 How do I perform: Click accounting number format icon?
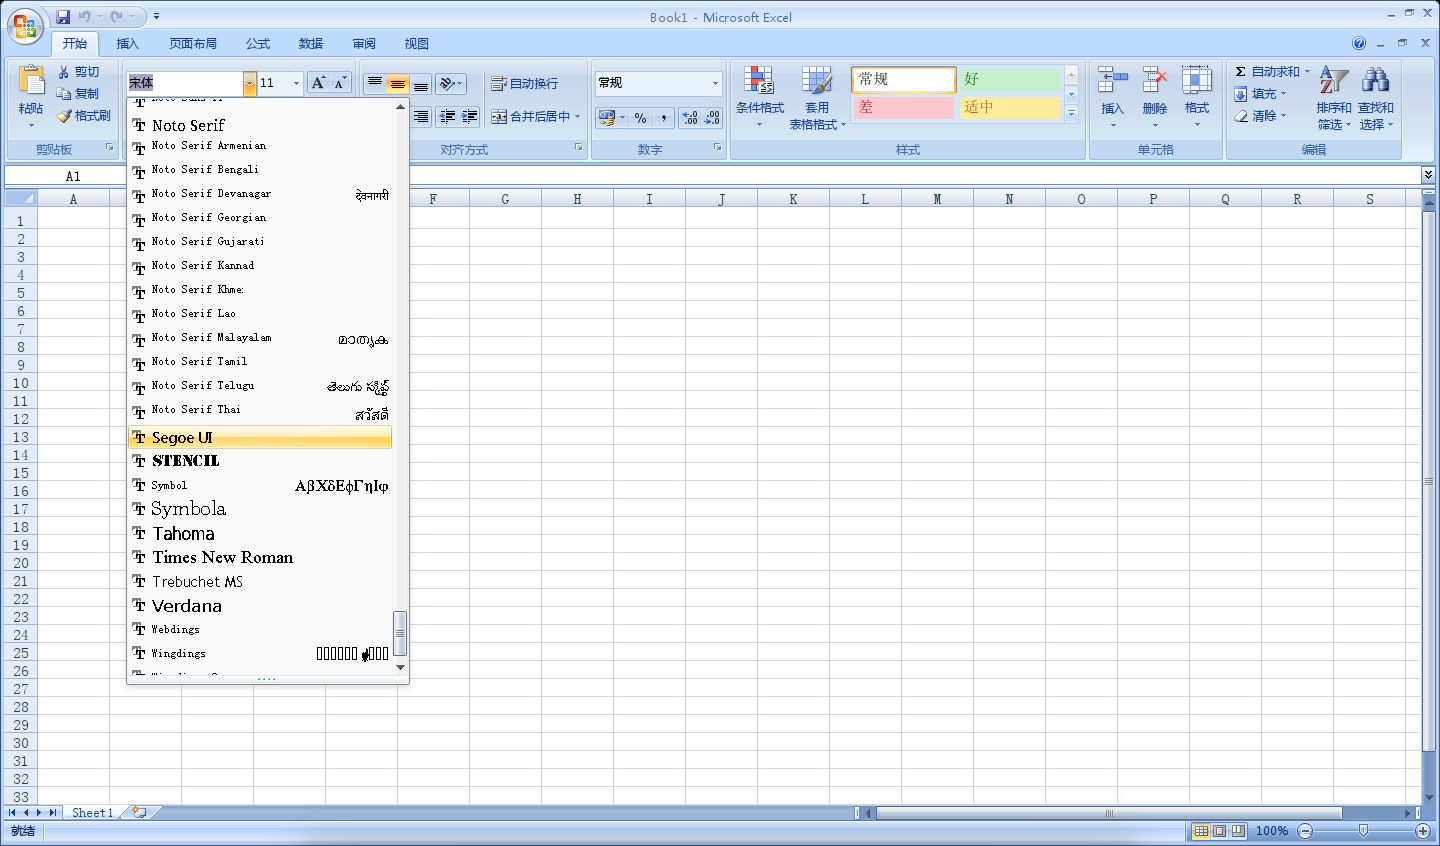point(606,118)
